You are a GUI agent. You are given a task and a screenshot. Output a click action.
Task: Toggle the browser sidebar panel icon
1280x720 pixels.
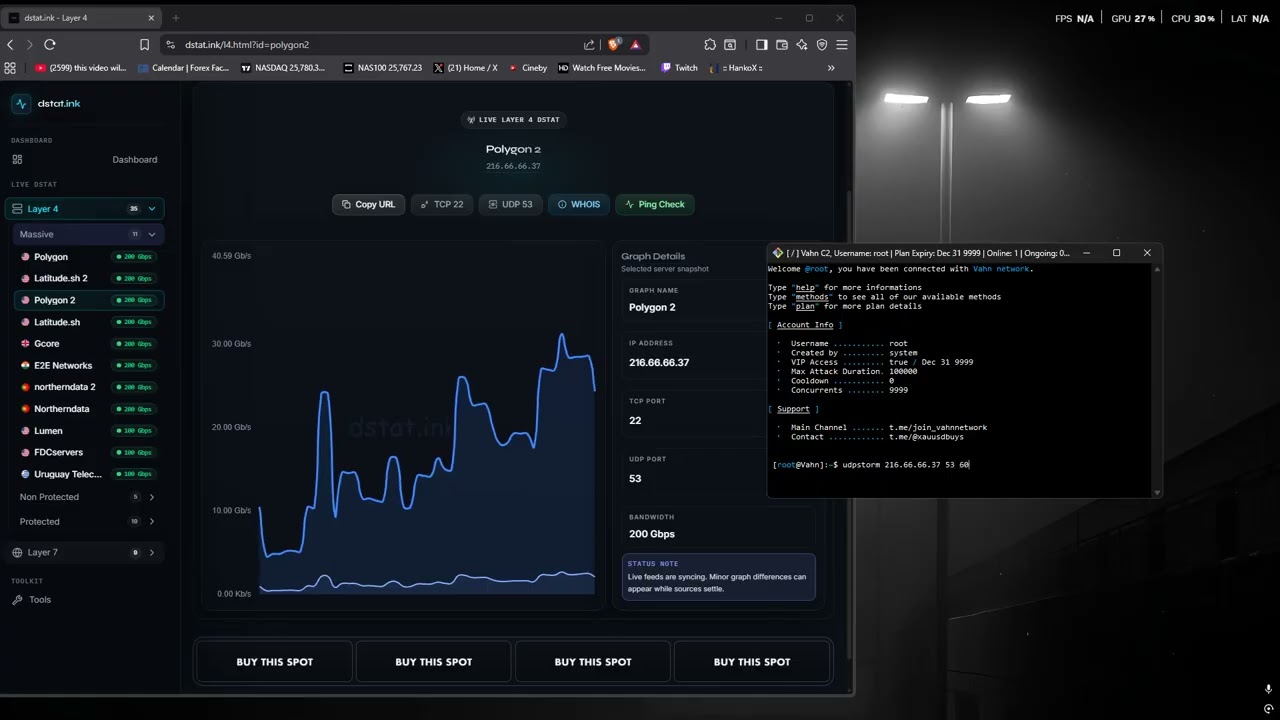[762, 44]
